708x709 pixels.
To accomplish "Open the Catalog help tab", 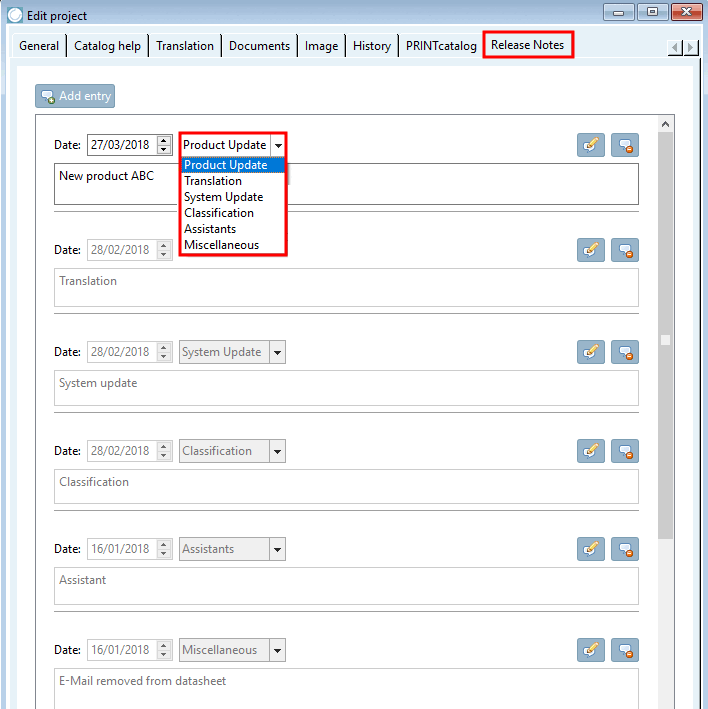I will tap(108, 46).
